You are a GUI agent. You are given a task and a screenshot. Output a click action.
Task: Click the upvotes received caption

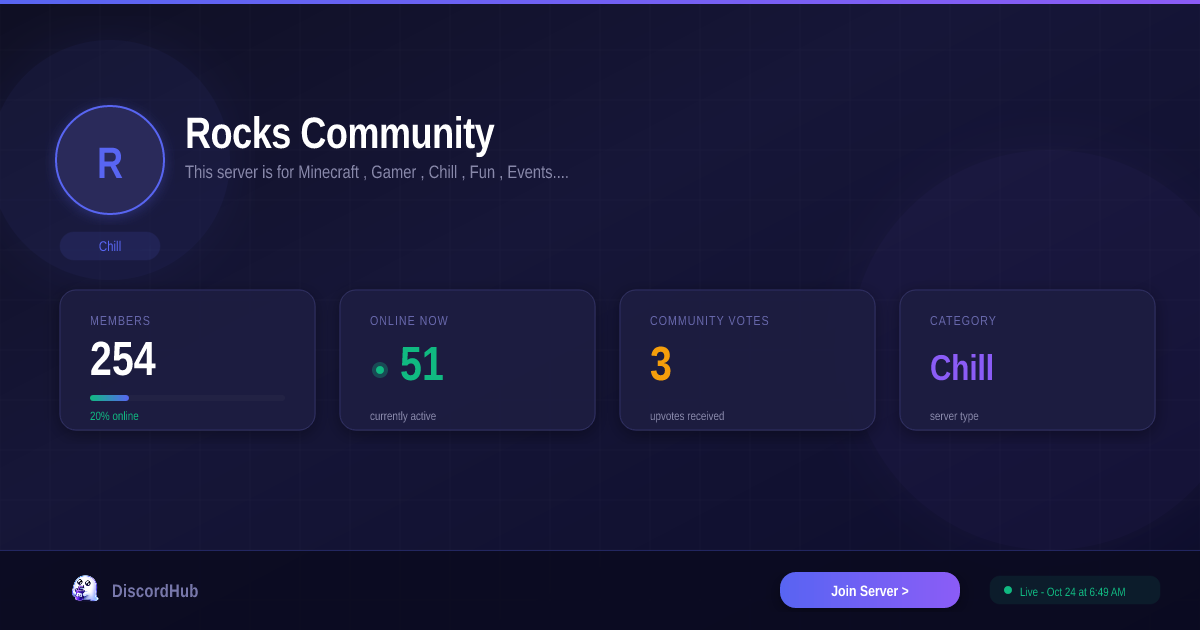687,416
